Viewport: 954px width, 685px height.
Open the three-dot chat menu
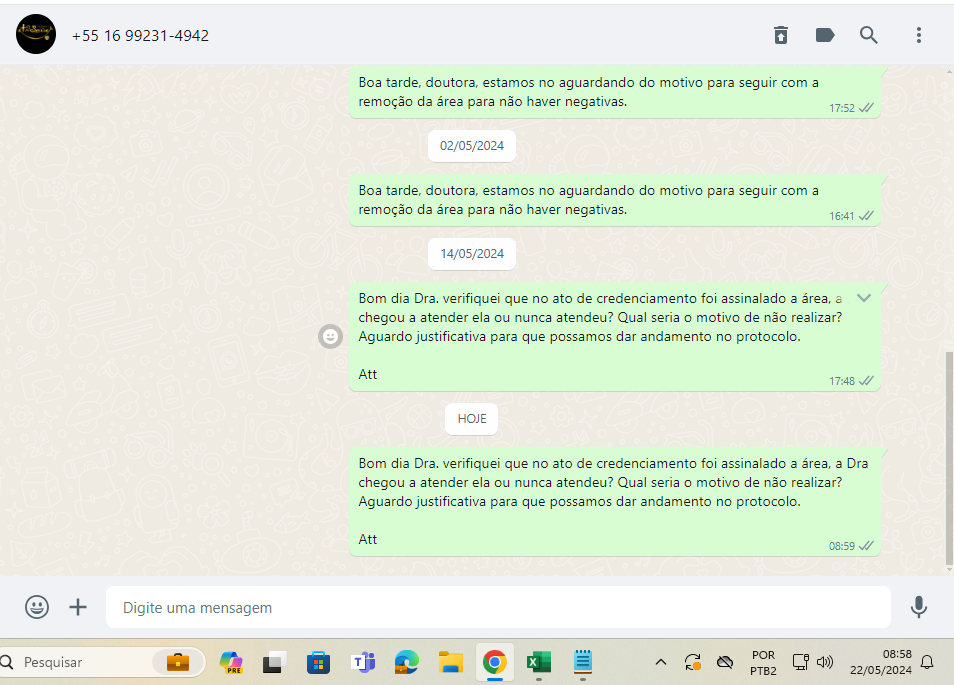coord(918,36)
